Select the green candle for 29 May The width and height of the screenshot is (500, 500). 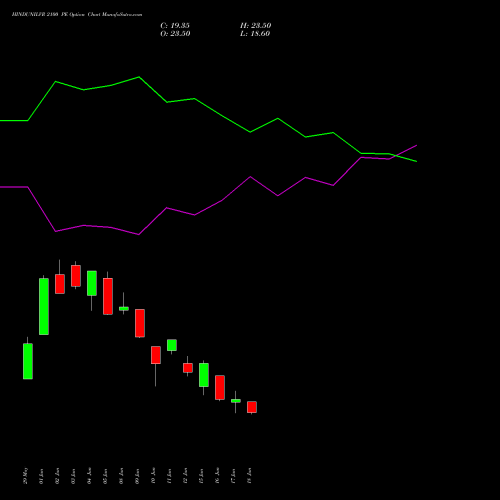[x=28, y=361]
